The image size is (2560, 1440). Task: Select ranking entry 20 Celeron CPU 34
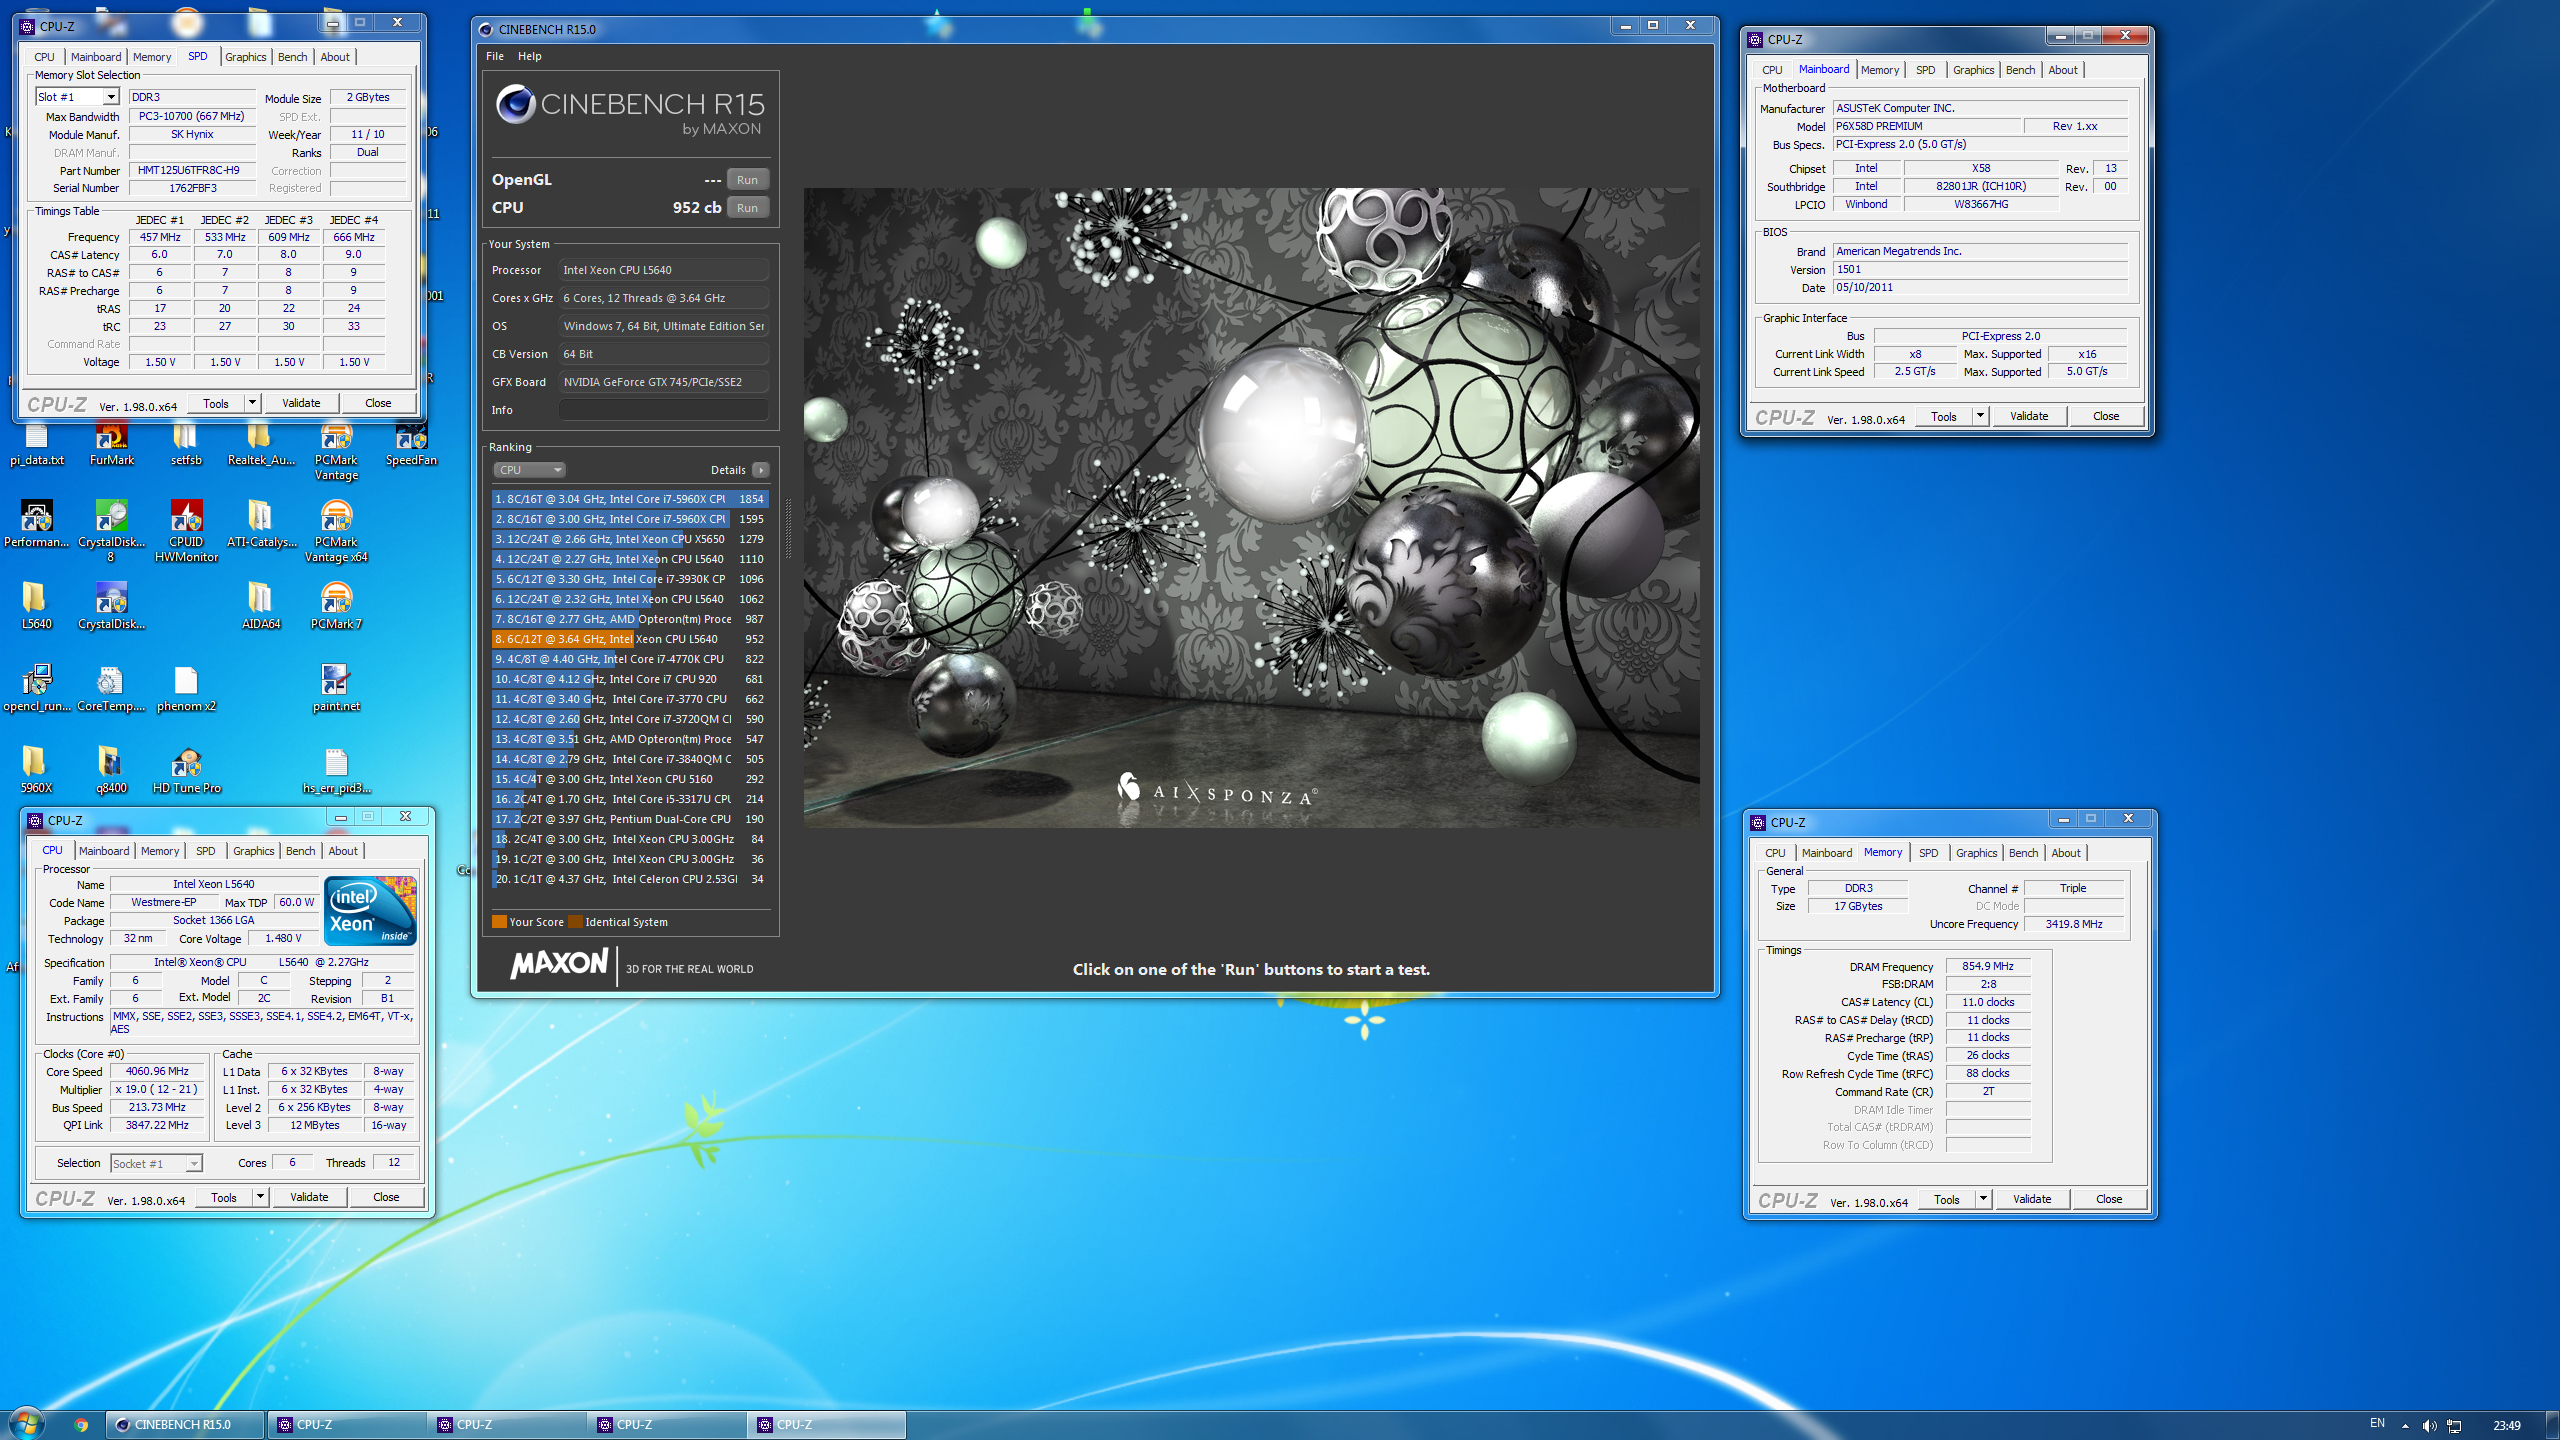click(630, 879)
